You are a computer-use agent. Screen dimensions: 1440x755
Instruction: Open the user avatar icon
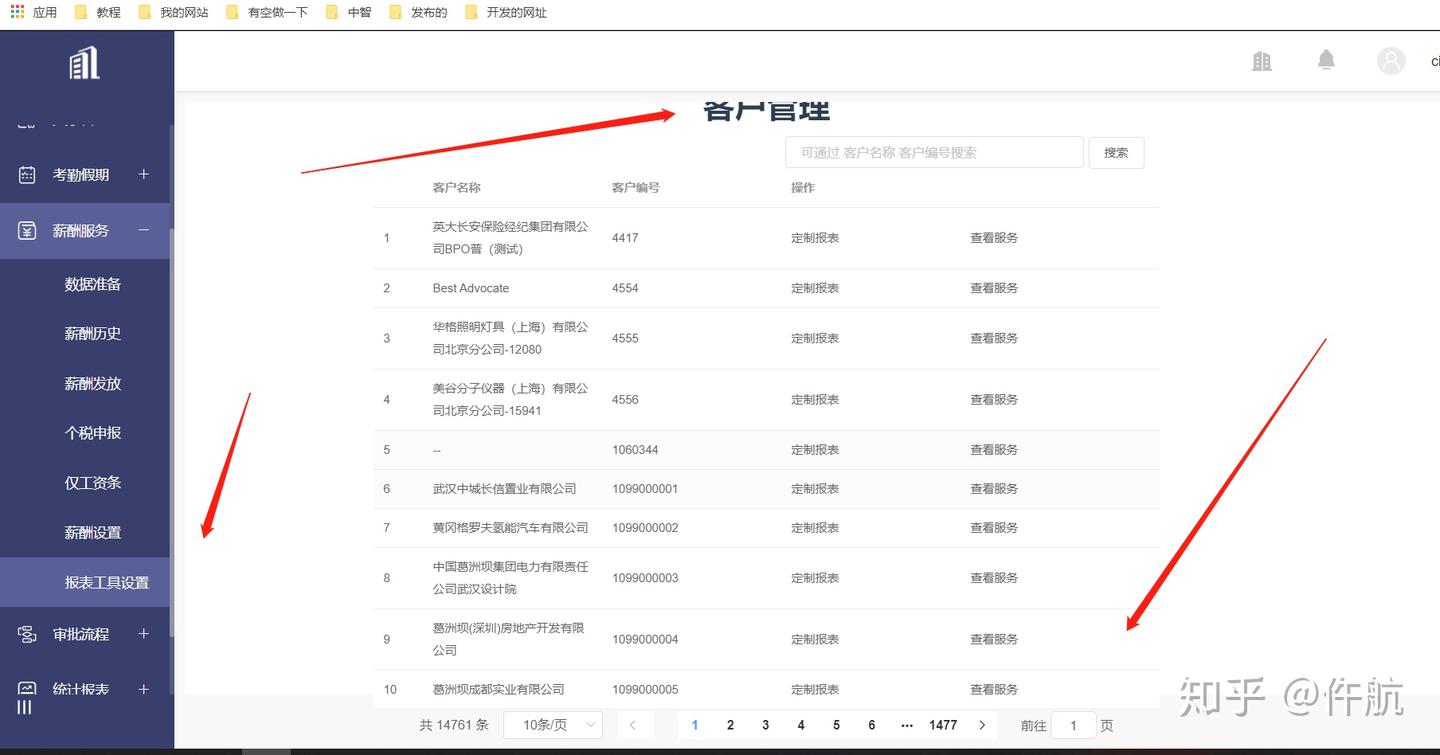pos(1391,61)
